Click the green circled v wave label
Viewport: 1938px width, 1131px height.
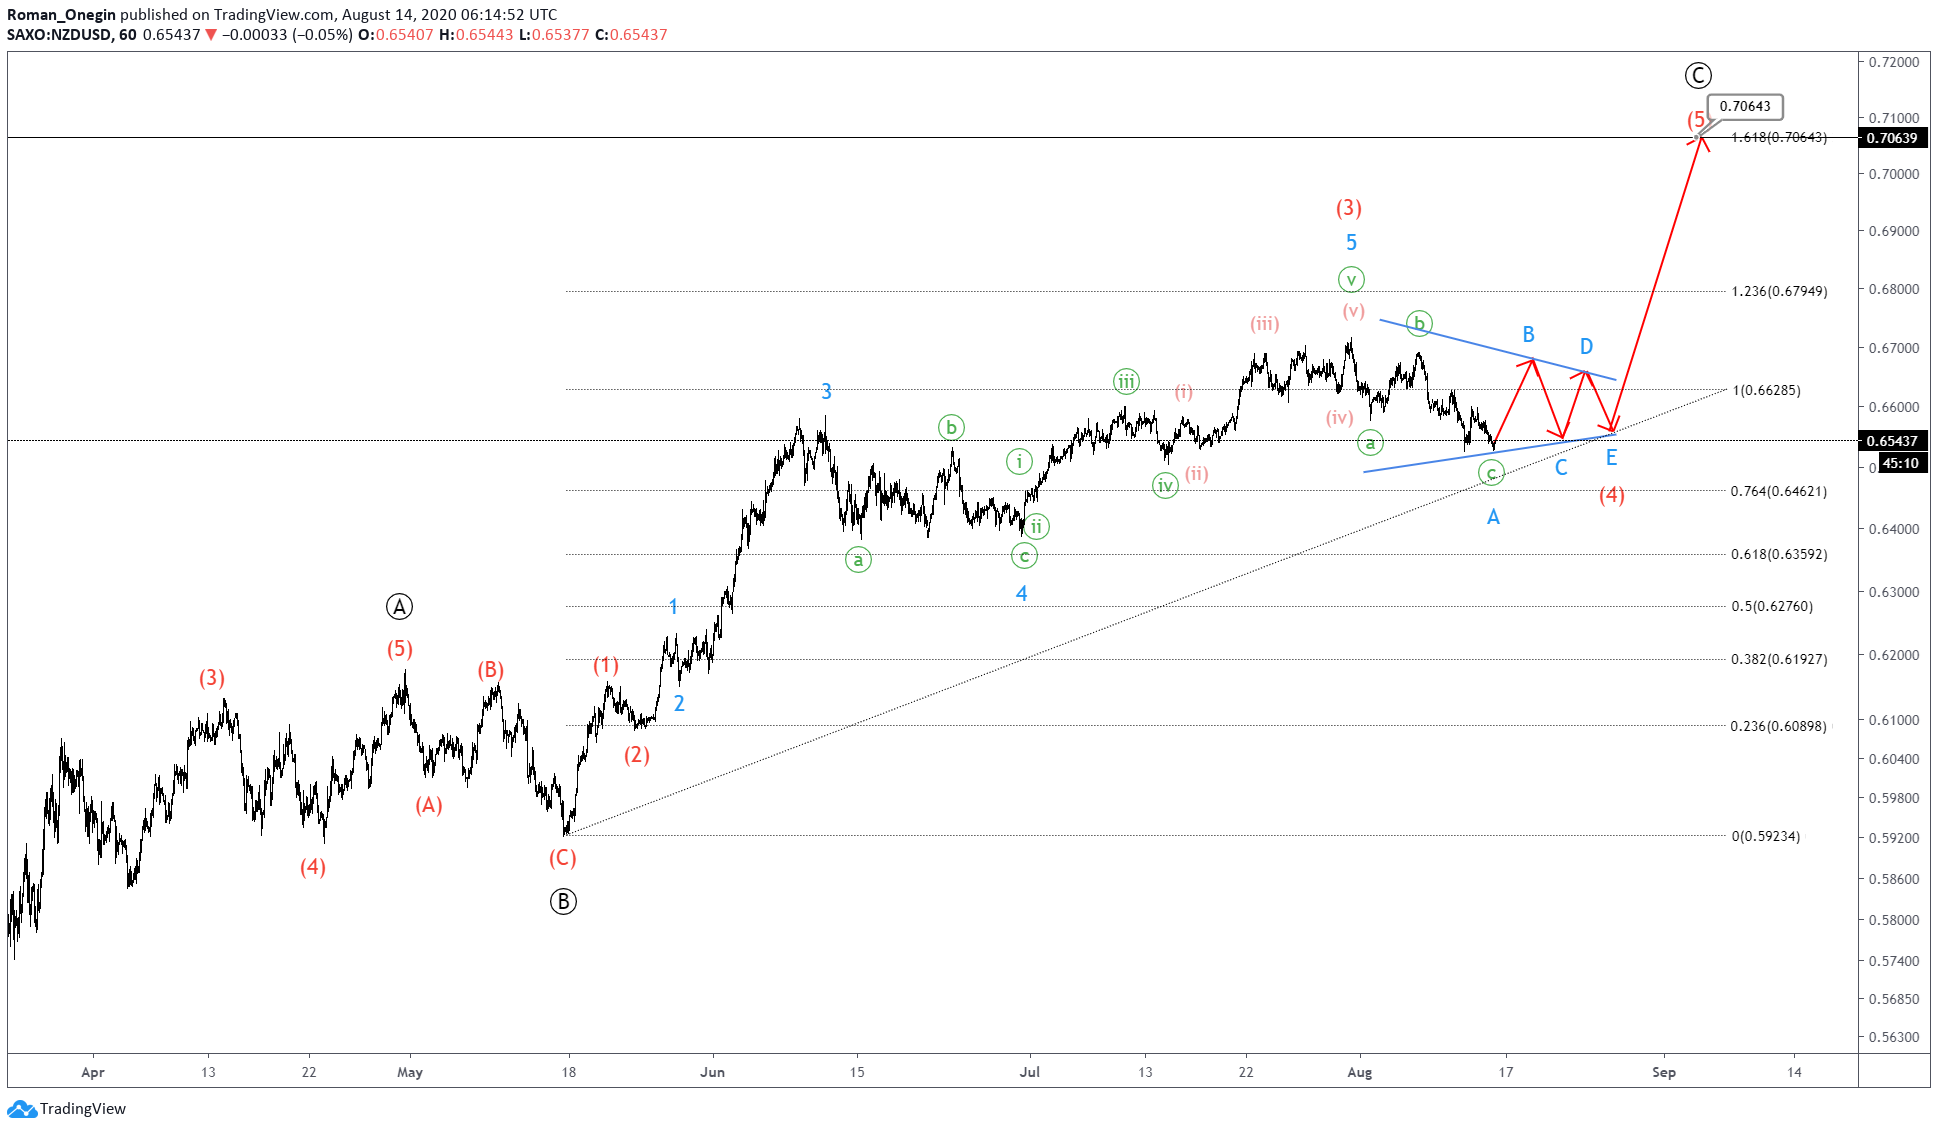(x=1351, y=279)
